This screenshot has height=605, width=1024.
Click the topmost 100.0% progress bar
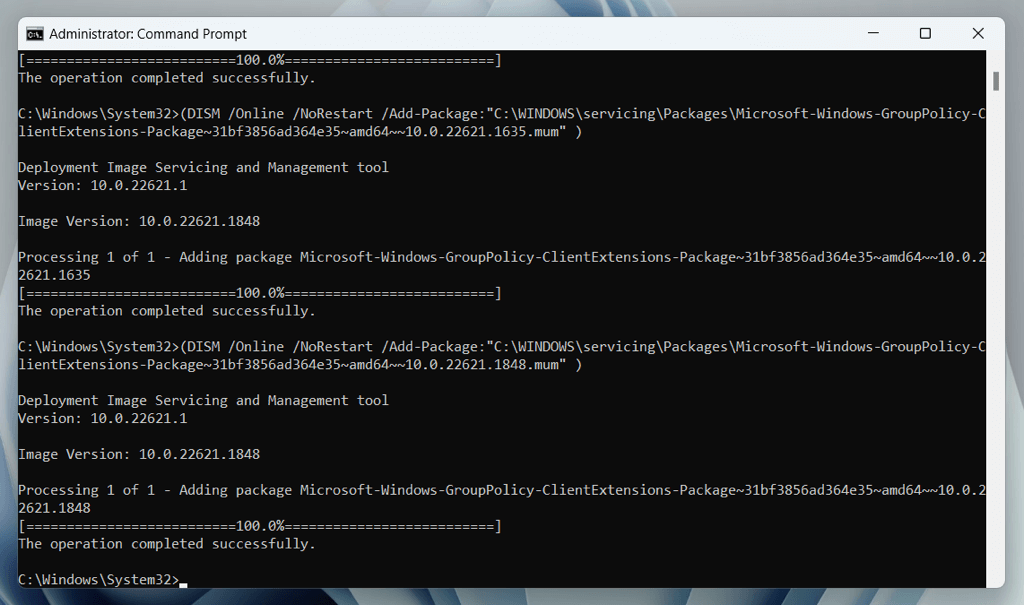click(260, 60)
